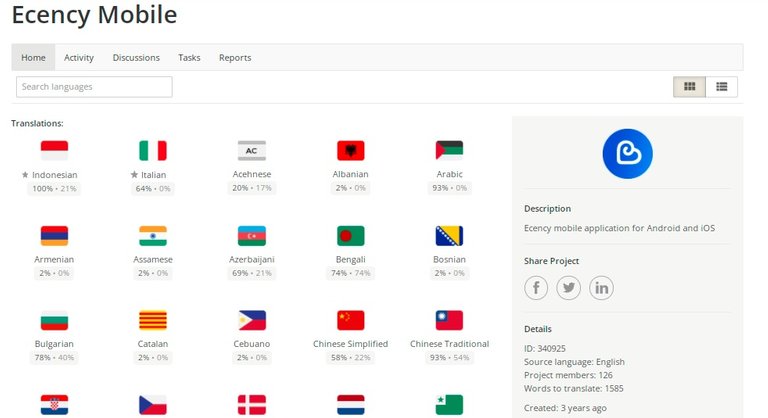Screen dimensions: 768x418
Task: Click Italian progress 64% • 0%
Action: (153, 189)
